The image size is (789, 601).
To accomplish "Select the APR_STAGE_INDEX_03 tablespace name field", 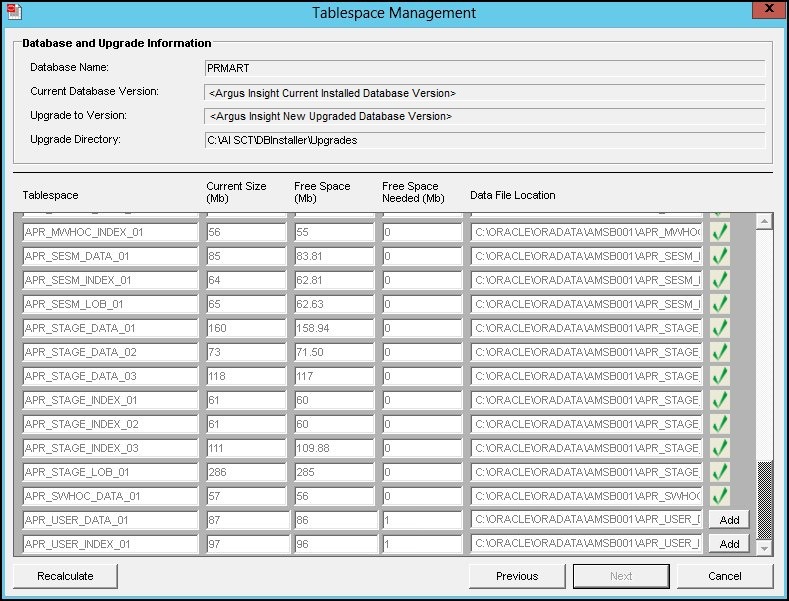I will click(111, 448).
